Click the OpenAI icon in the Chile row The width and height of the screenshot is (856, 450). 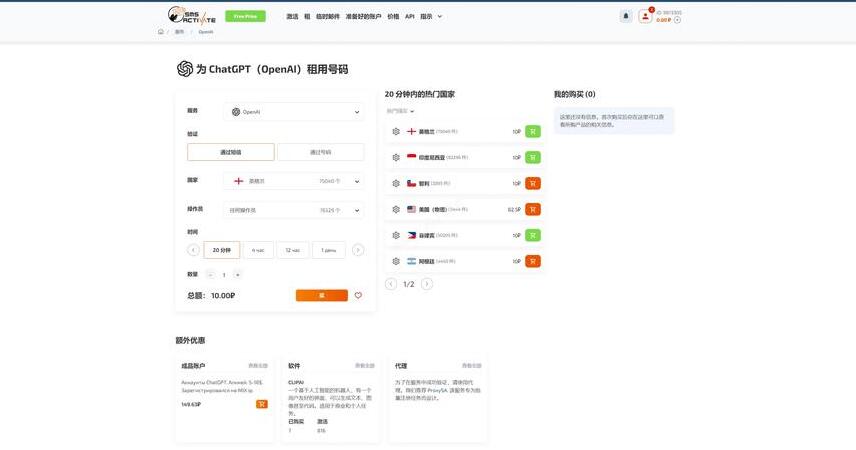point(396,183)
